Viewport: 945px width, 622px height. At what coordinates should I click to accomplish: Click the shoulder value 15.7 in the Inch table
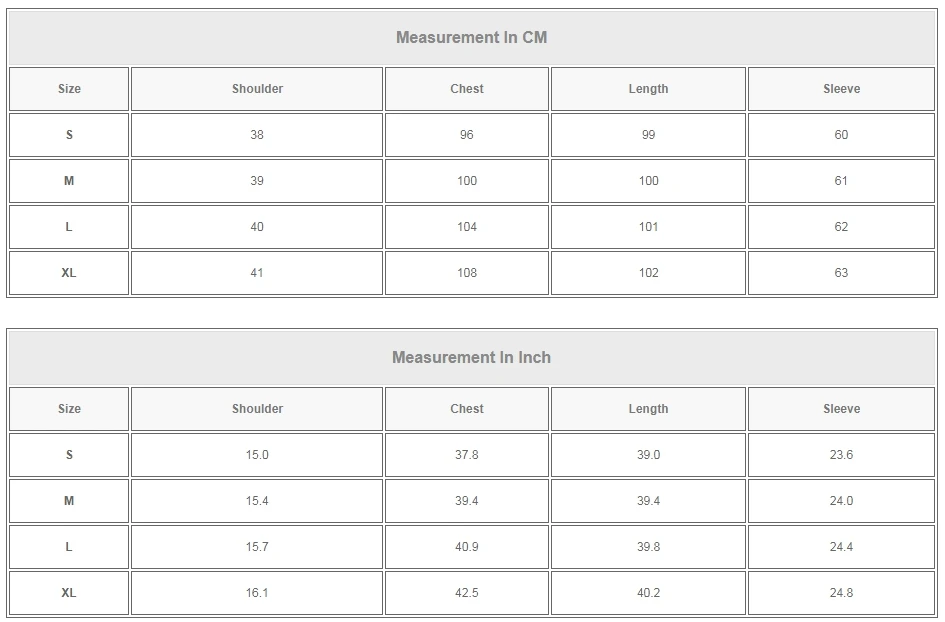click(257, 547)
